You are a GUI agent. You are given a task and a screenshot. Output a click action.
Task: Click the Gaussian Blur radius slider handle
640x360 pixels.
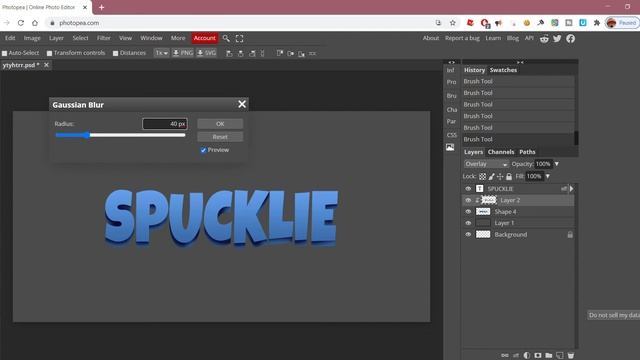[x=87, y=135]
